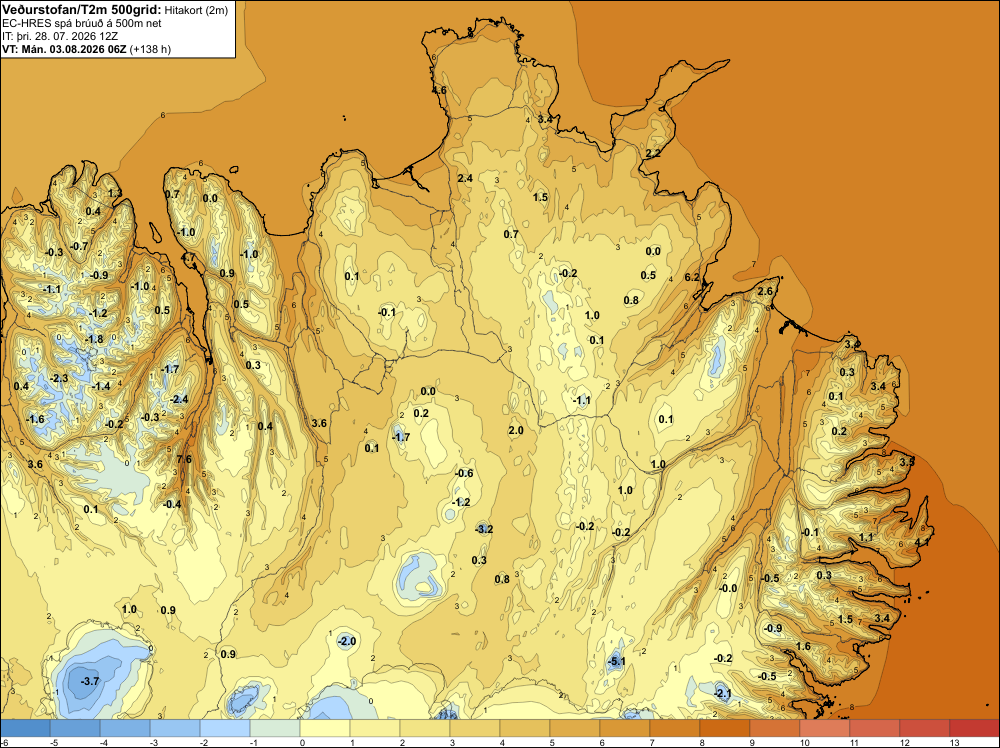The width and height of the screenshot is (1000, 748).
Task: Select the pale green legend swatch between -1 and 0
Action: 275,728
